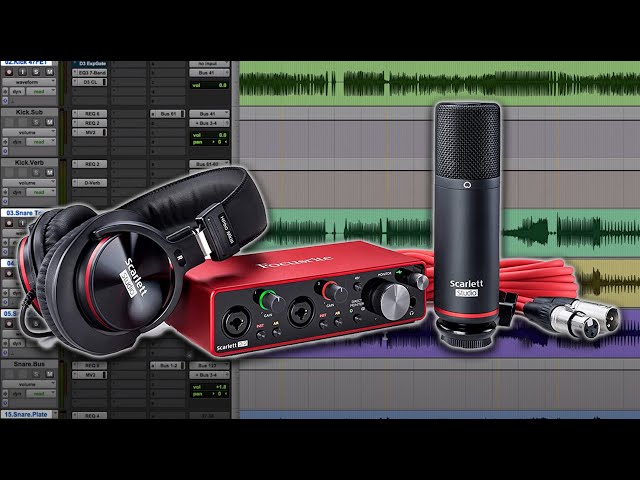Mute the Kick 47FET track
The width and height of the screenshot is (640, 480).
[49, 72]
